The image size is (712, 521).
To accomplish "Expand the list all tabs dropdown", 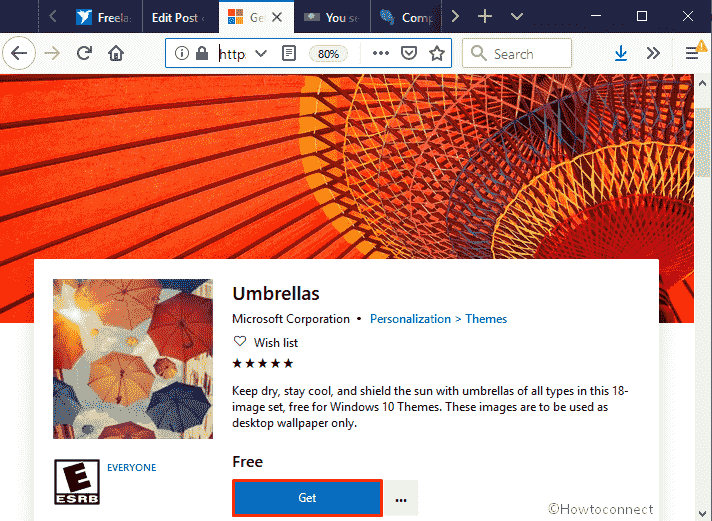I will (517, 17).
